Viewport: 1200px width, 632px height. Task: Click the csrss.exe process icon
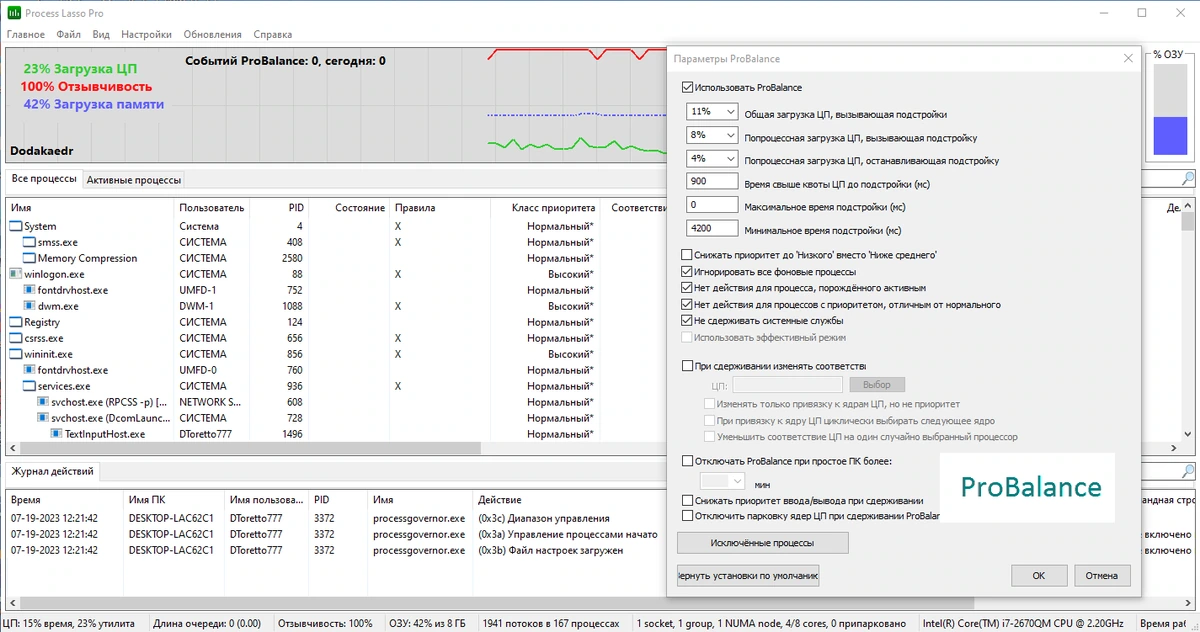click(15, 338)
